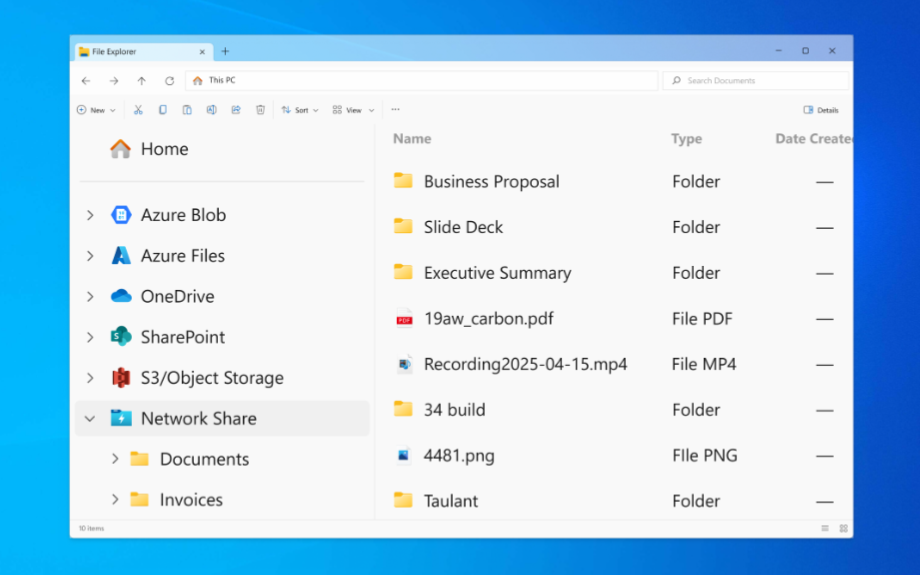This screenshot has height=575, width=920.
Task: Click the Search Documents field
Action: [756, 80]
